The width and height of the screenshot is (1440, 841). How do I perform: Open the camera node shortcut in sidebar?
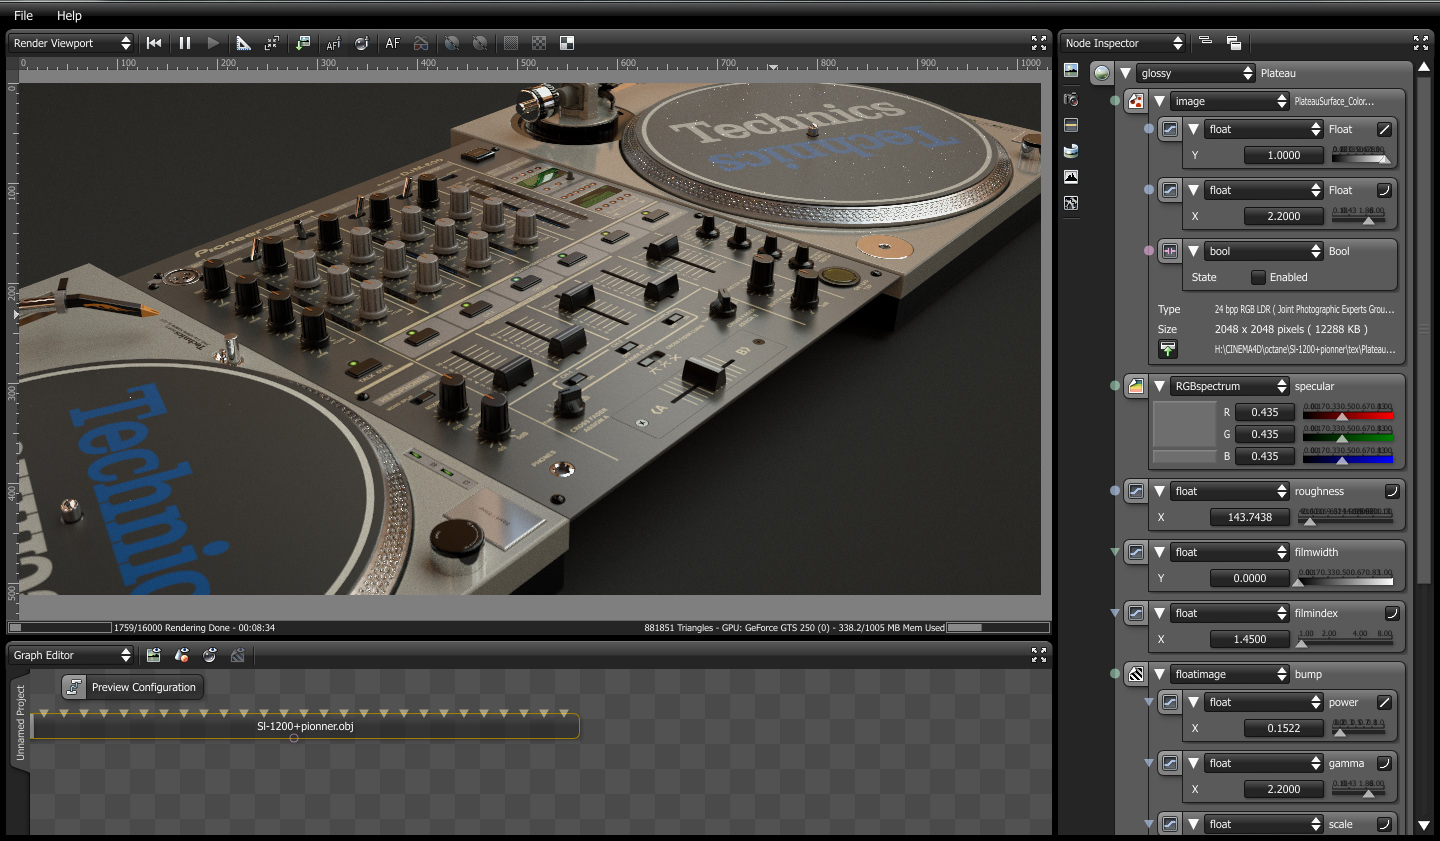(x=1071, y=99)
